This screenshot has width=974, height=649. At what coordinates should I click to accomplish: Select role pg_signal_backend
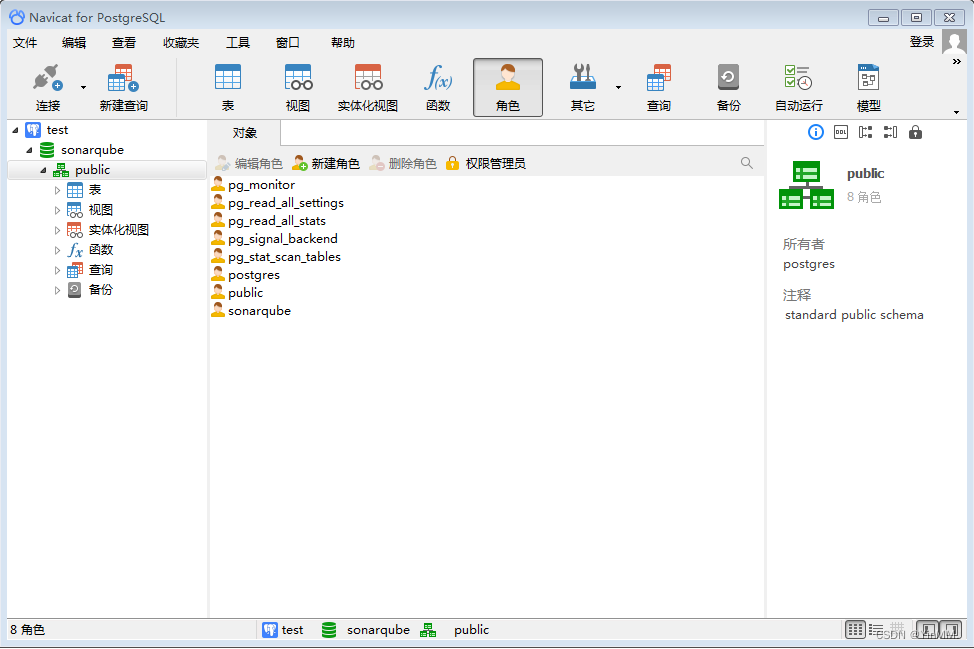[x=283, y=238]
